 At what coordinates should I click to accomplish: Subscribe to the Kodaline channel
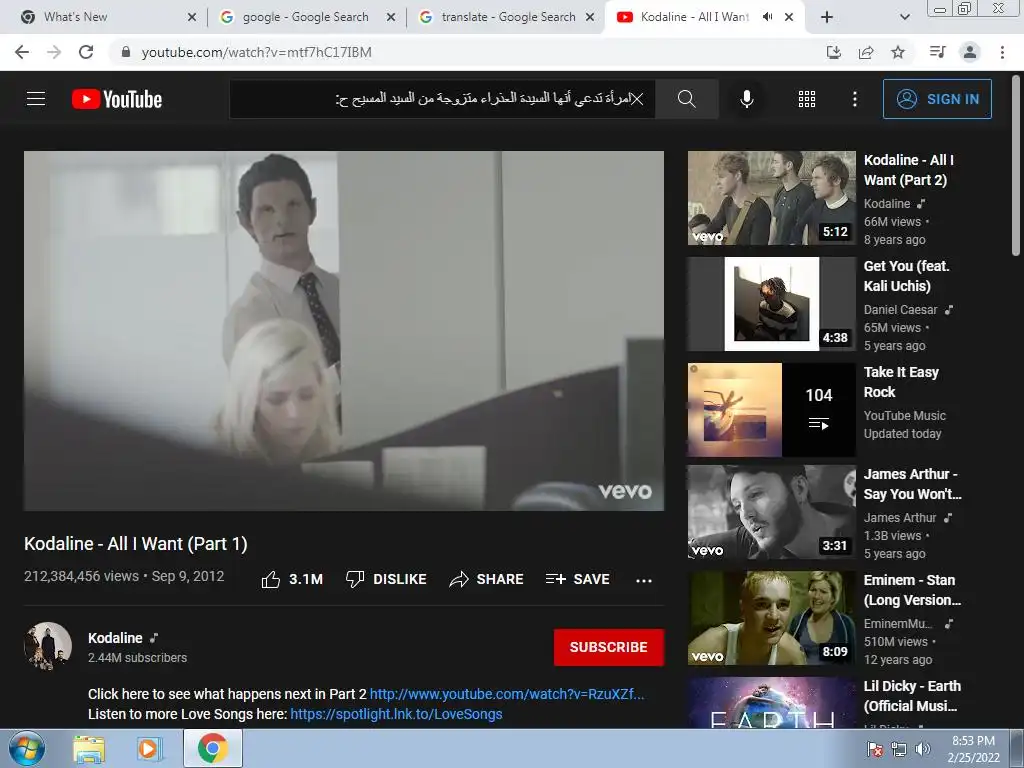pyautogui.click(x=609, y=647)
